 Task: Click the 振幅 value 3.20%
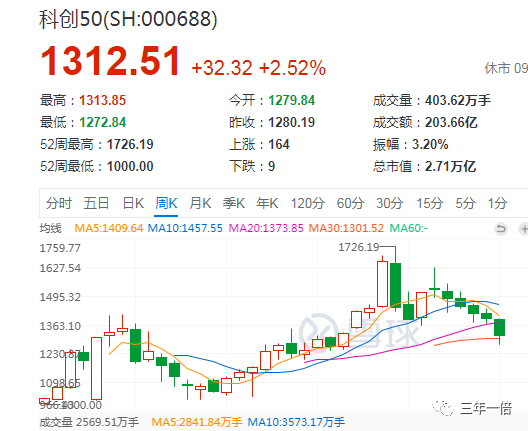430,144
